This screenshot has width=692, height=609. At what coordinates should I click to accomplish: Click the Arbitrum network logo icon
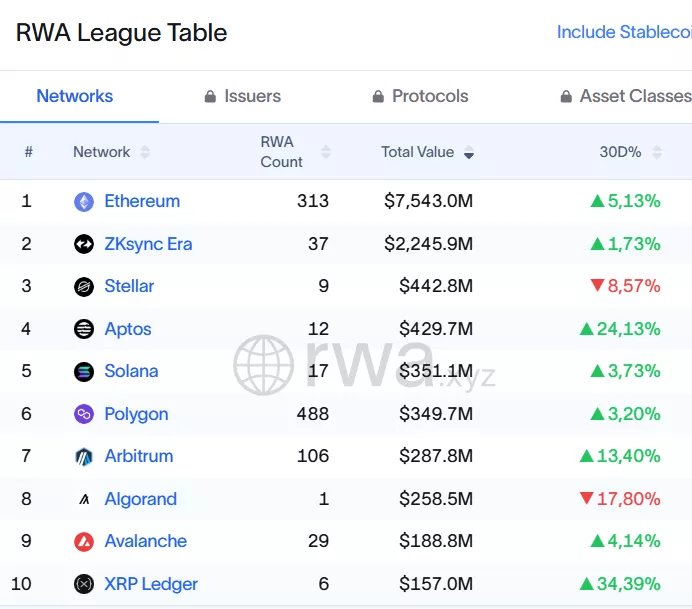[x=84, y=457]
